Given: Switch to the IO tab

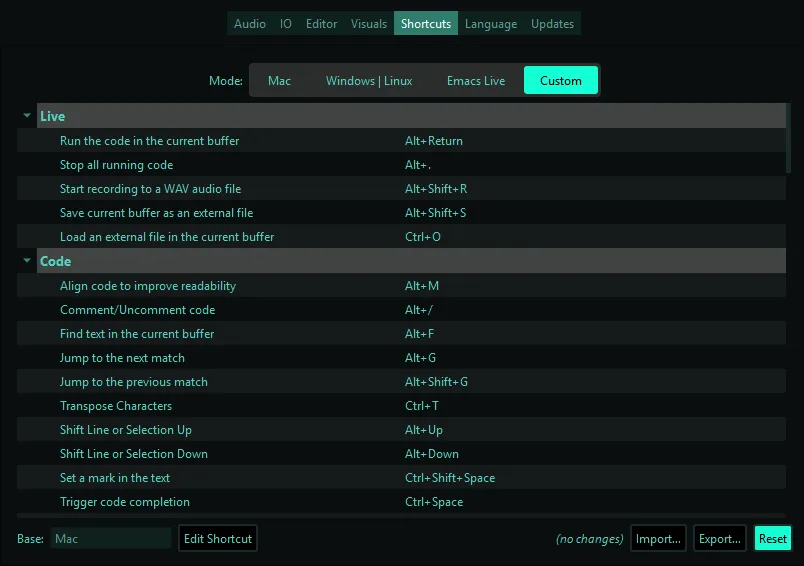Looking at the screenshot, I should point(286,24).
